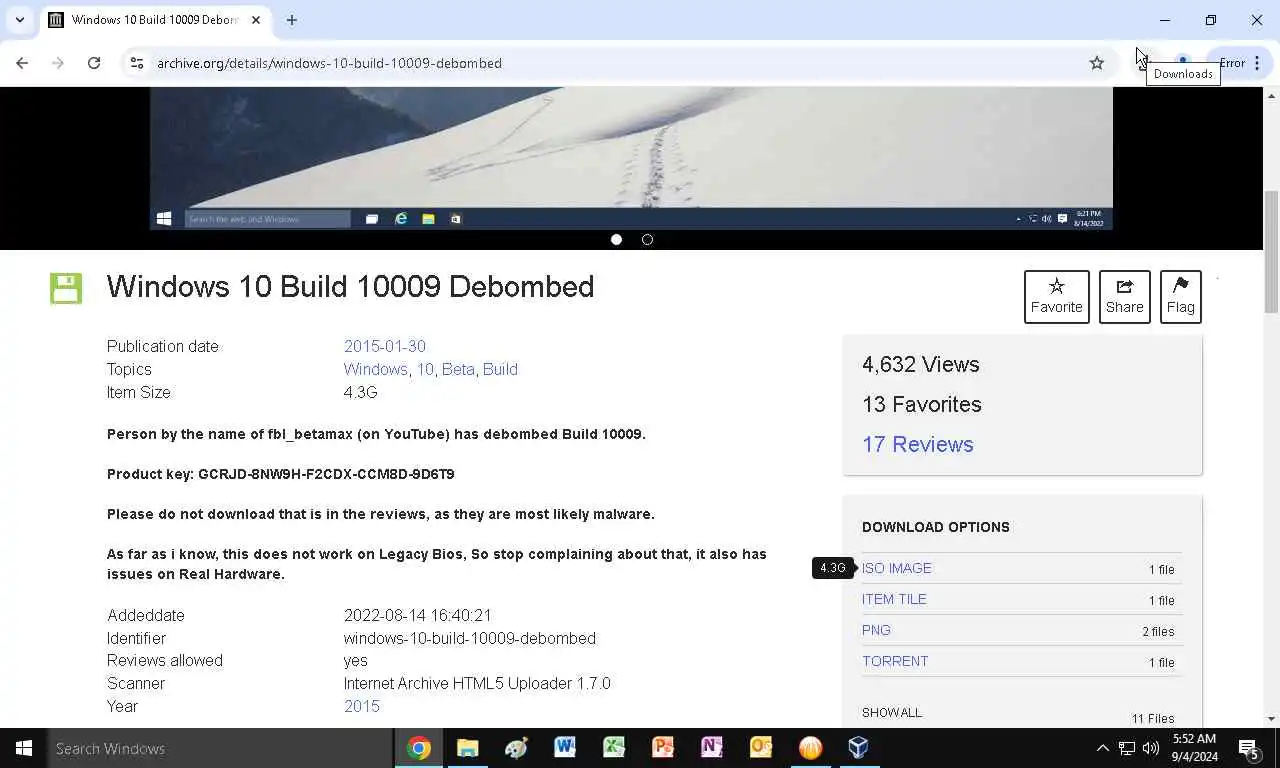Image resolution: width=1280 pixels, height=768 pixels.
Task: Click the 13 Favorites text
Action: (x=922, y=404)
